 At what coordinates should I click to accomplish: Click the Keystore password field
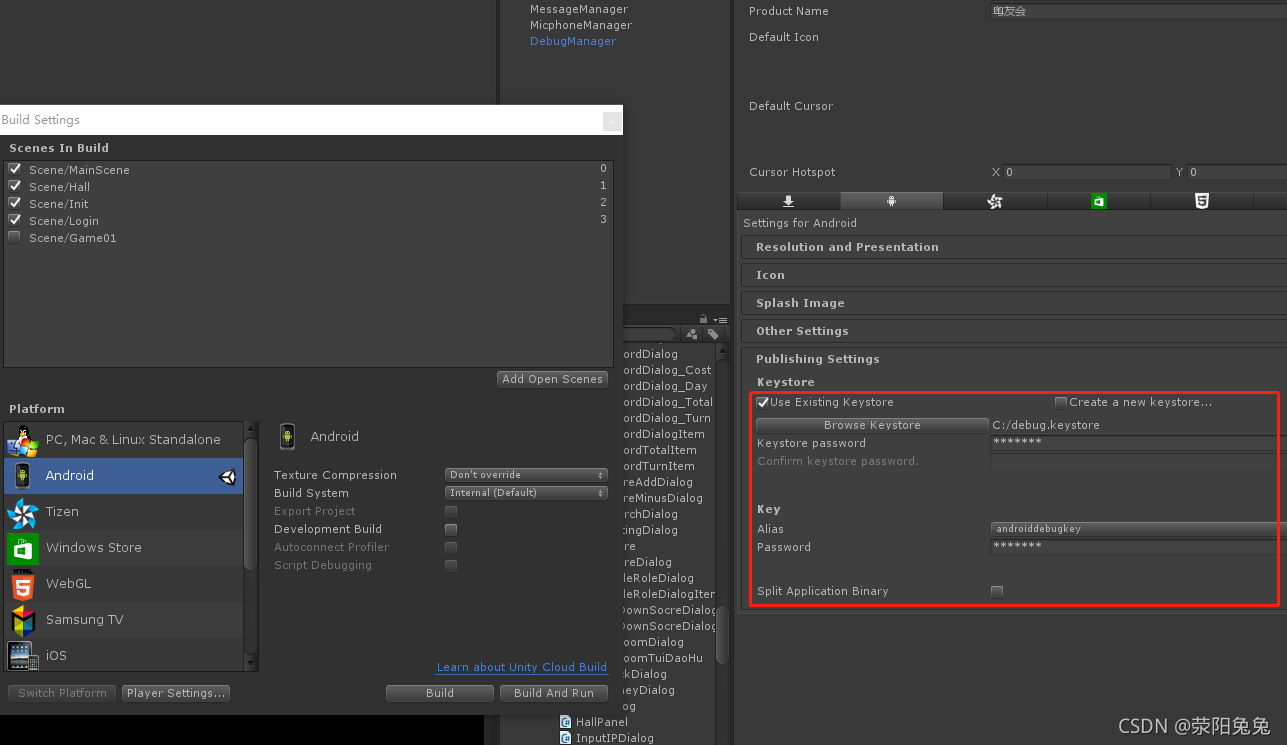point(1139,443)
